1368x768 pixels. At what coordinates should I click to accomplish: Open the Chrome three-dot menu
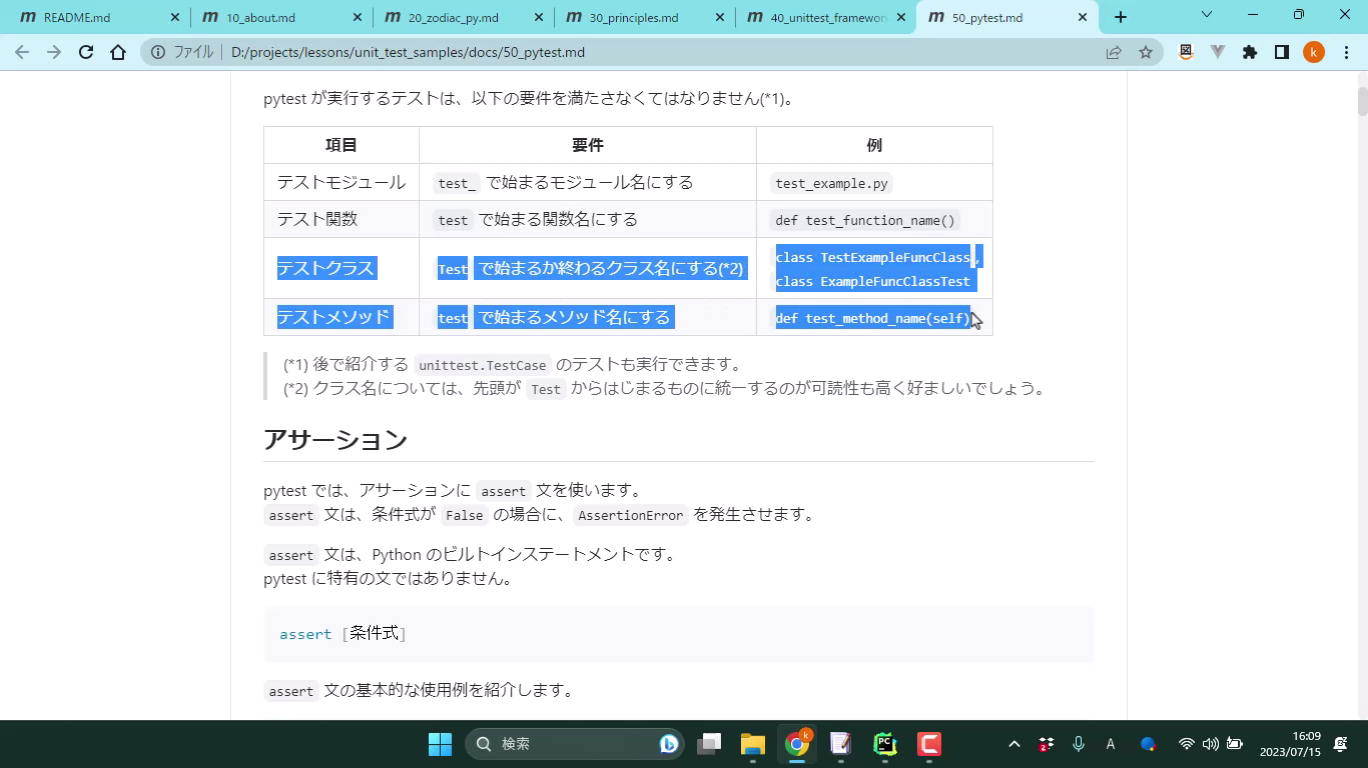1345,53
